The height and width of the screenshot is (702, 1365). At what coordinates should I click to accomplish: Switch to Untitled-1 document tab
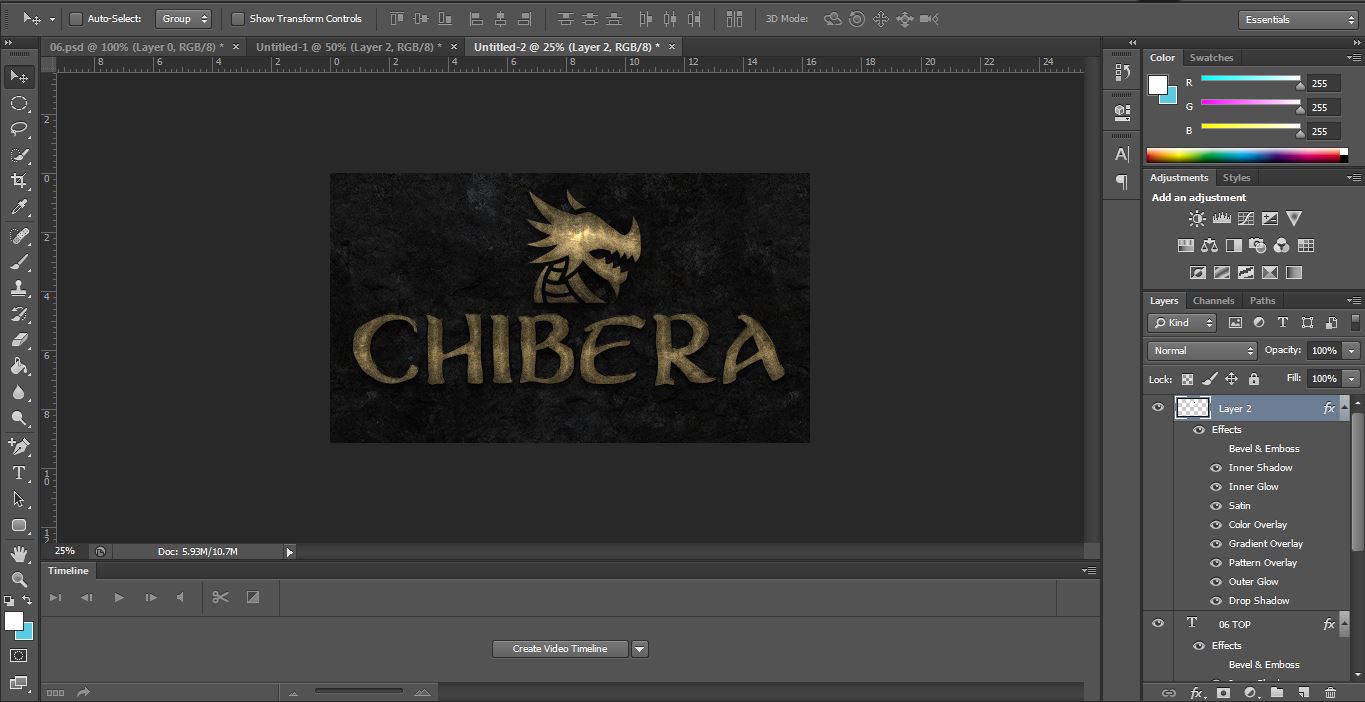[x=349, y=47]
